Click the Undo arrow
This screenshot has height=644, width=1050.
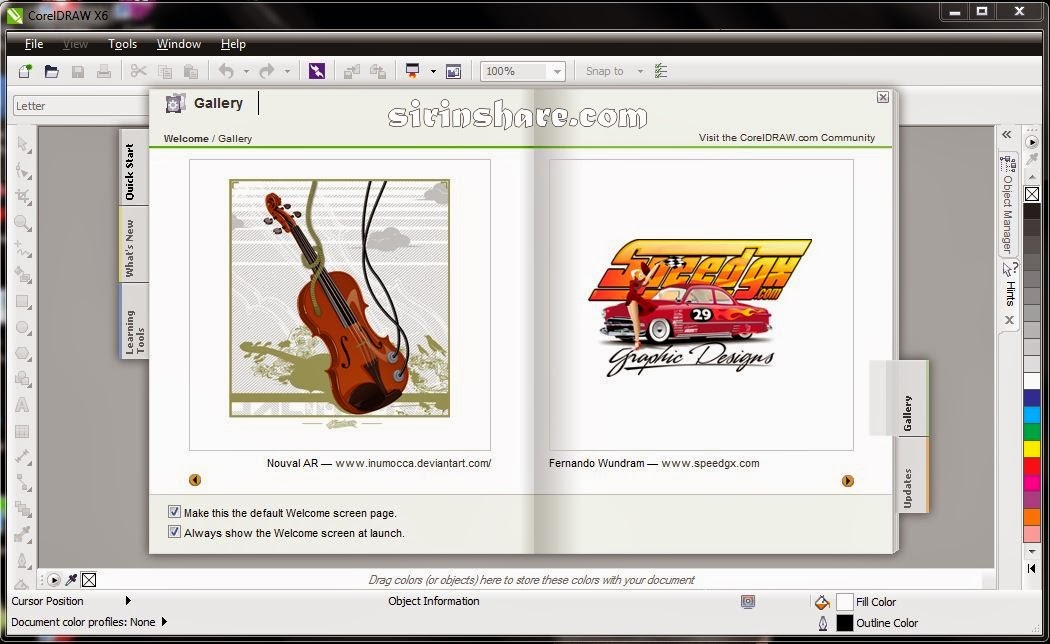point(226,71)
